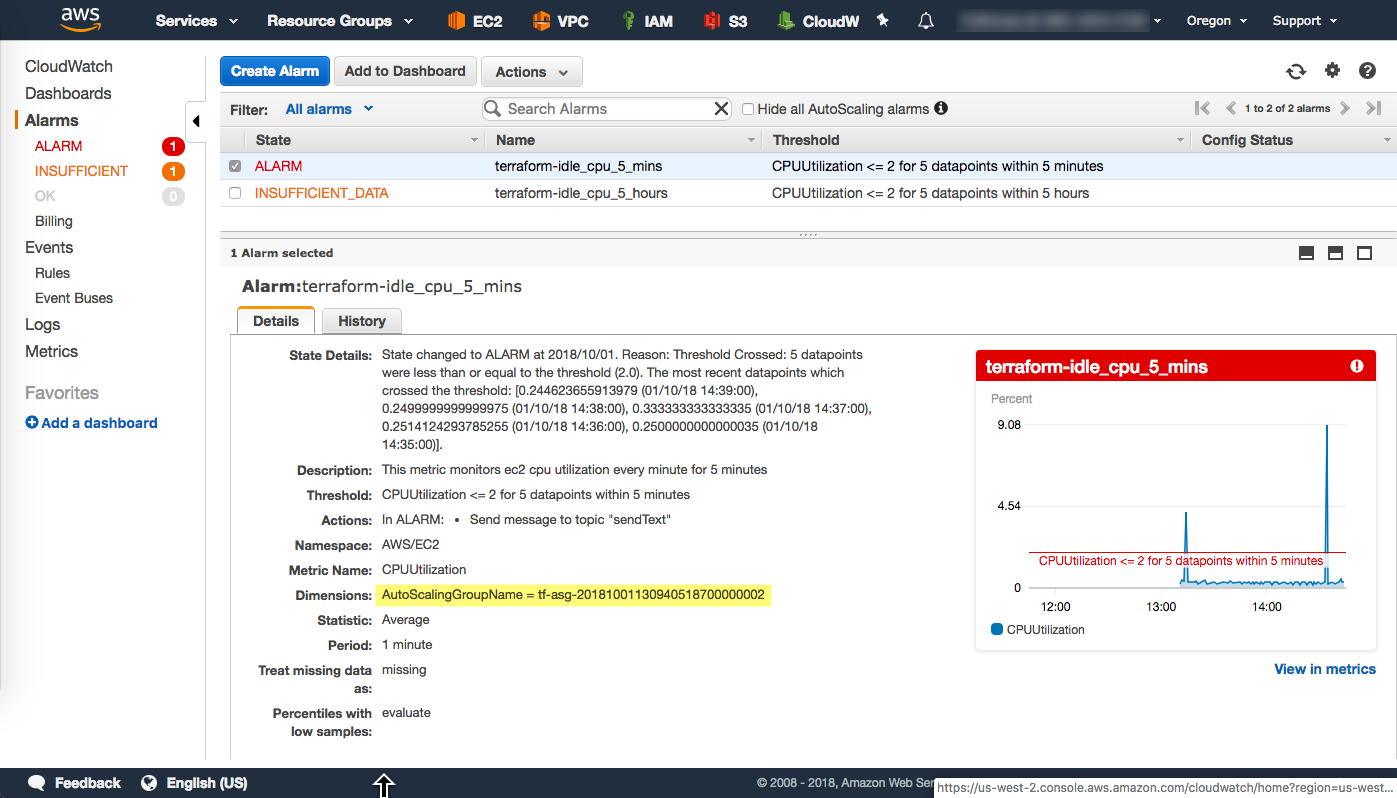The width and height of the screenshot is (1397, 798).
Task: Open the settings gear icon
Action: pos(1332,70)
